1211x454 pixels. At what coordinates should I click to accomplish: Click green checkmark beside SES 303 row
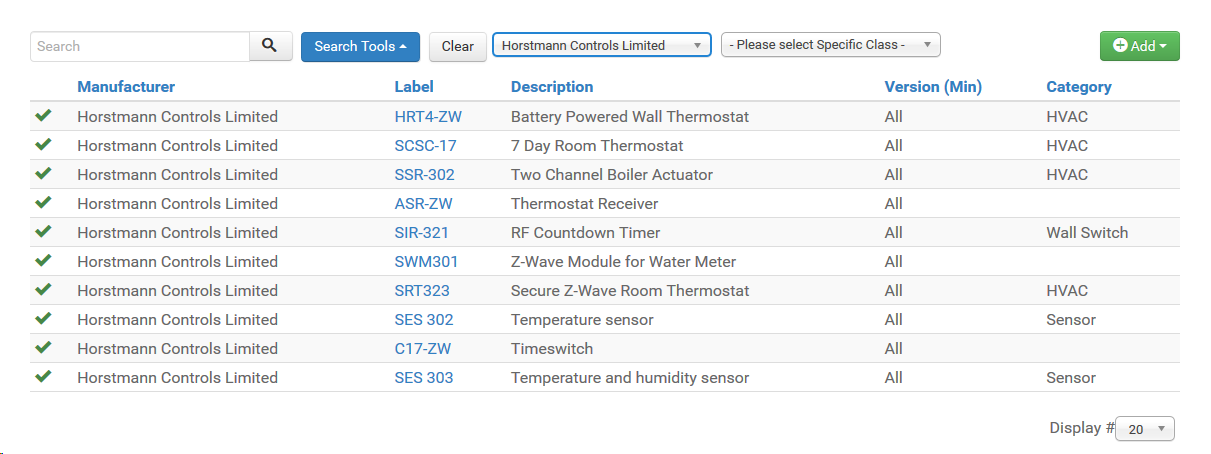(x=43, y=377)
